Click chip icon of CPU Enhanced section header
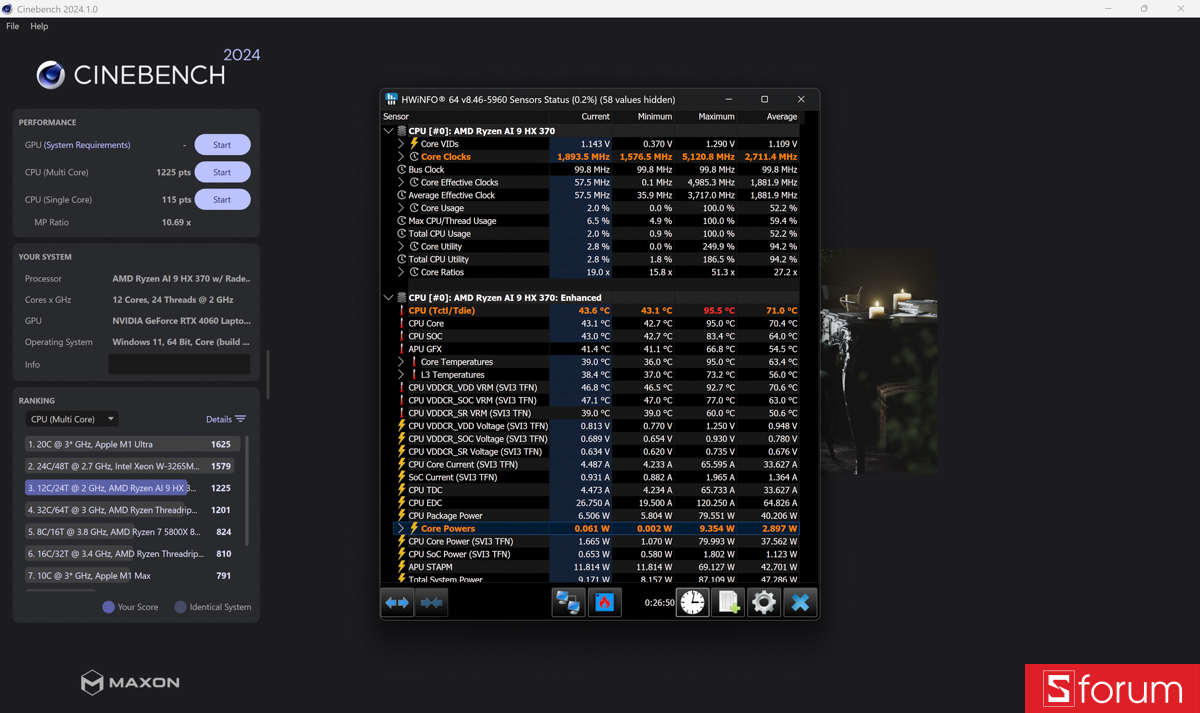 click(x=402, y=298)
